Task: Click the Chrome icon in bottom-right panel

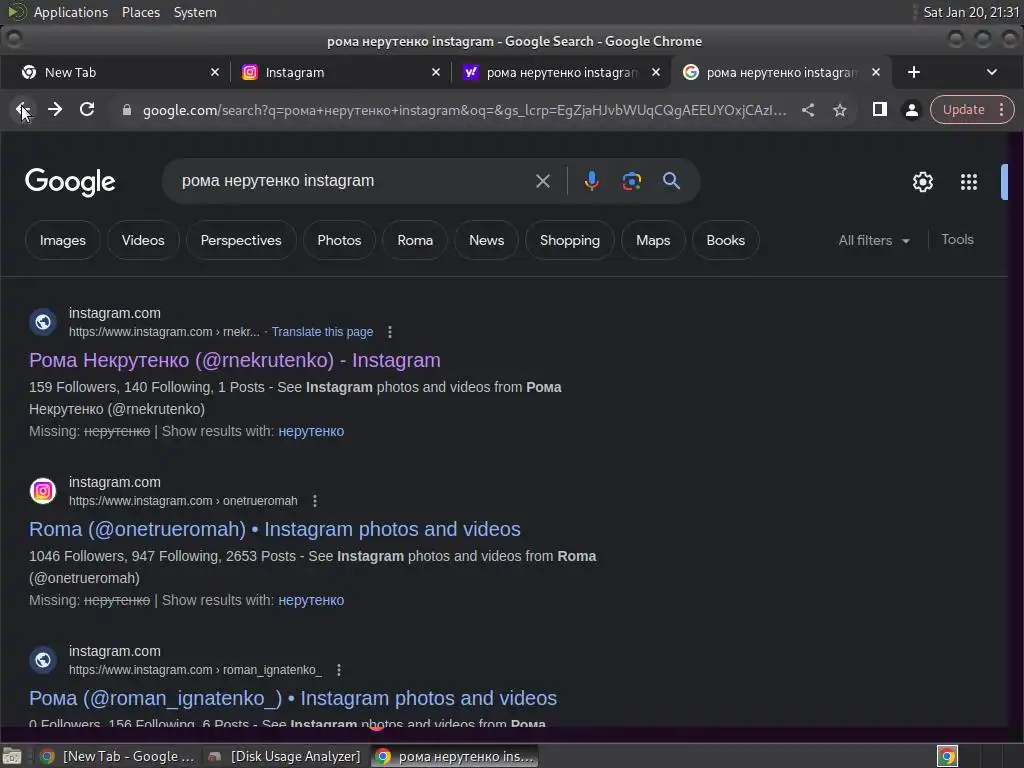Action: pos(947,756)
